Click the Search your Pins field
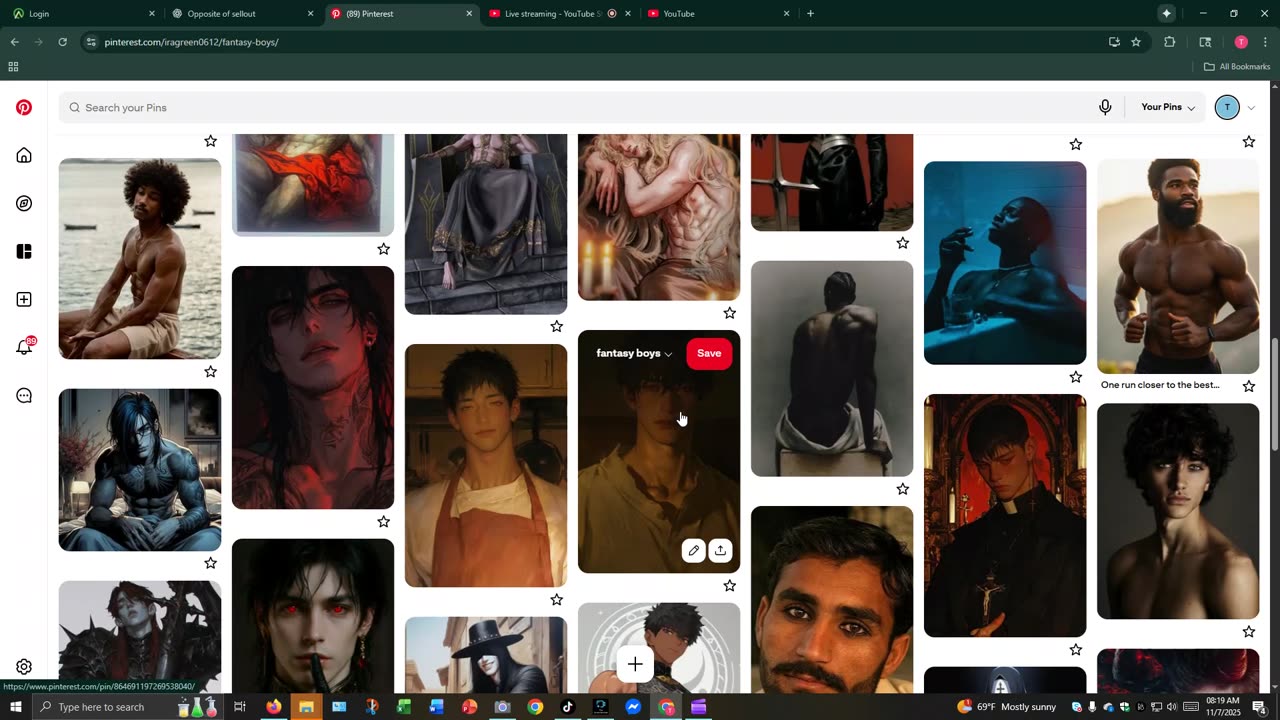Image resolution: width=1280 pixels, height=720 pixels. (578, 107)
